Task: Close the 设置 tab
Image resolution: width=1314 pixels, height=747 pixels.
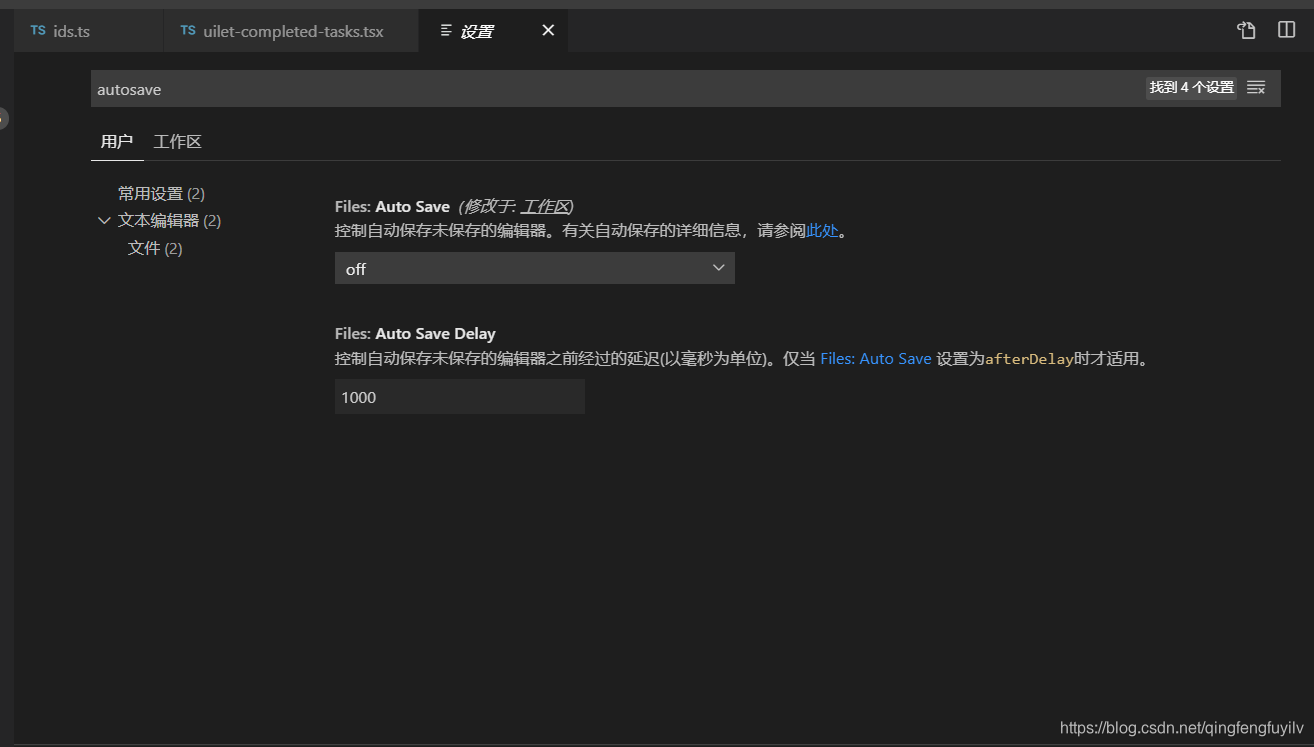Action: [x=548, y=30]
